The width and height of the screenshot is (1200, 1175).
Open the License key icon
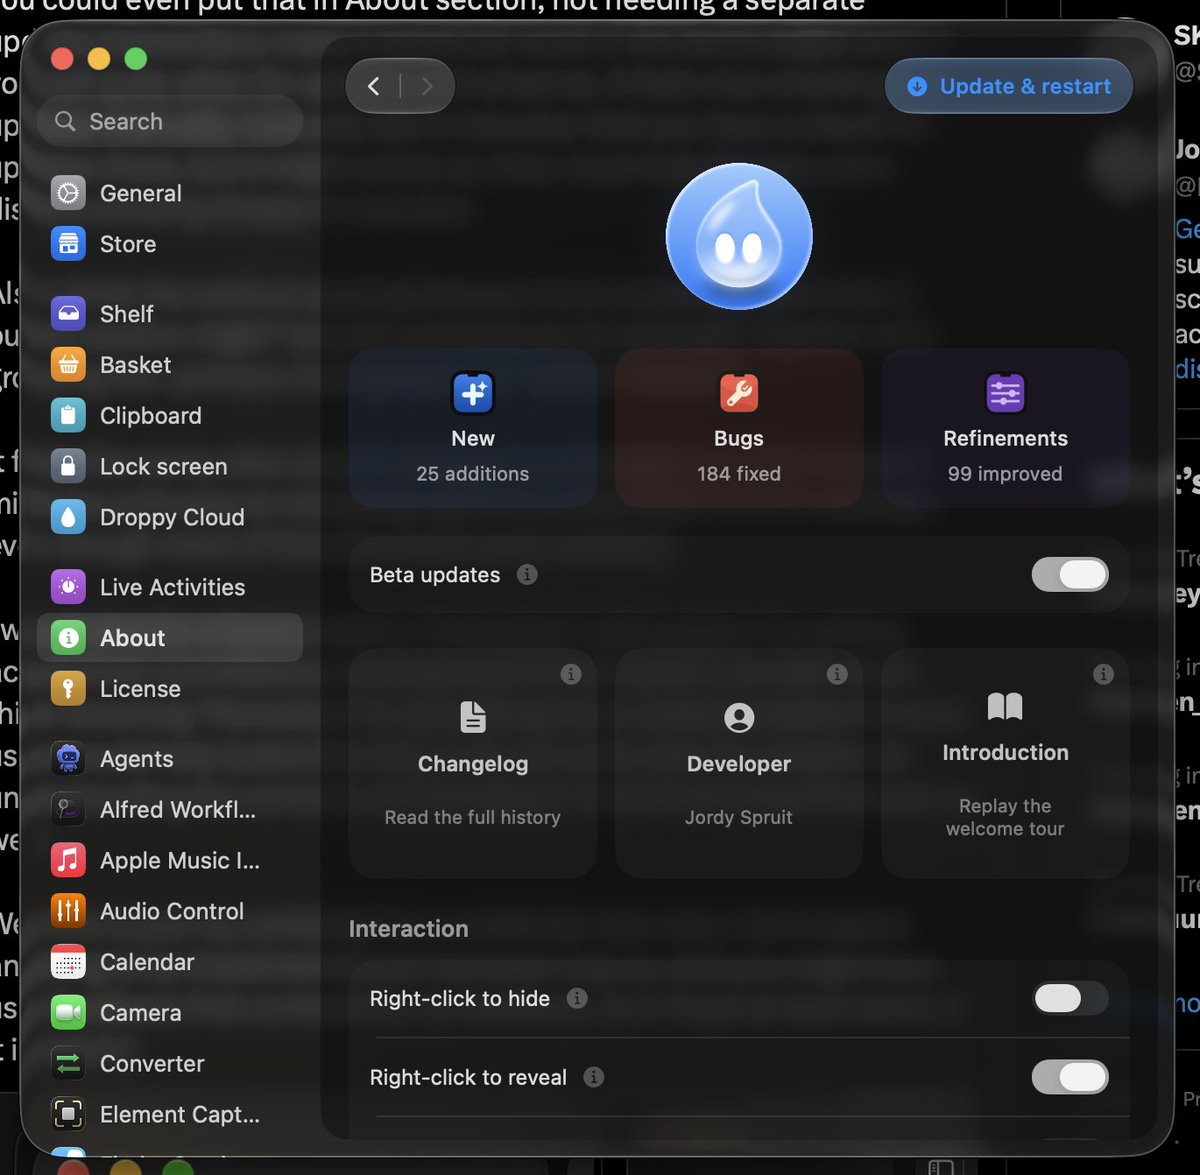(x=68, y=689)
